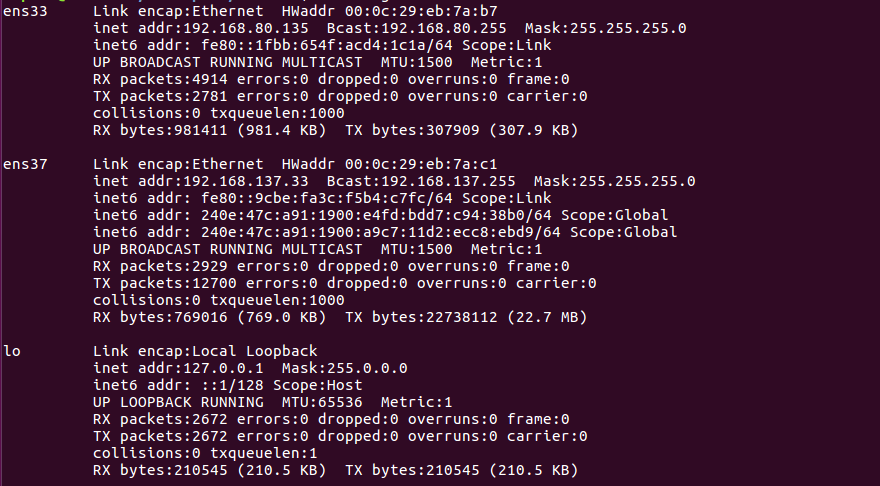This screenshot has height=486, width=880.
Task: Click the lo loopback interface name
Action: (x=12, y=351)
